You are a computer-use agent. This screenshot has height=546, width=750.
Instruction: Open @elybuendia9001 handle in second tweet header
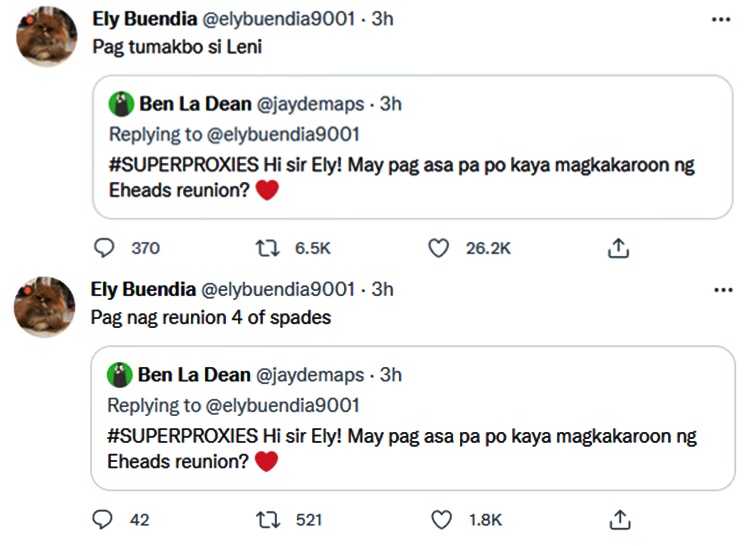[278, 290]
